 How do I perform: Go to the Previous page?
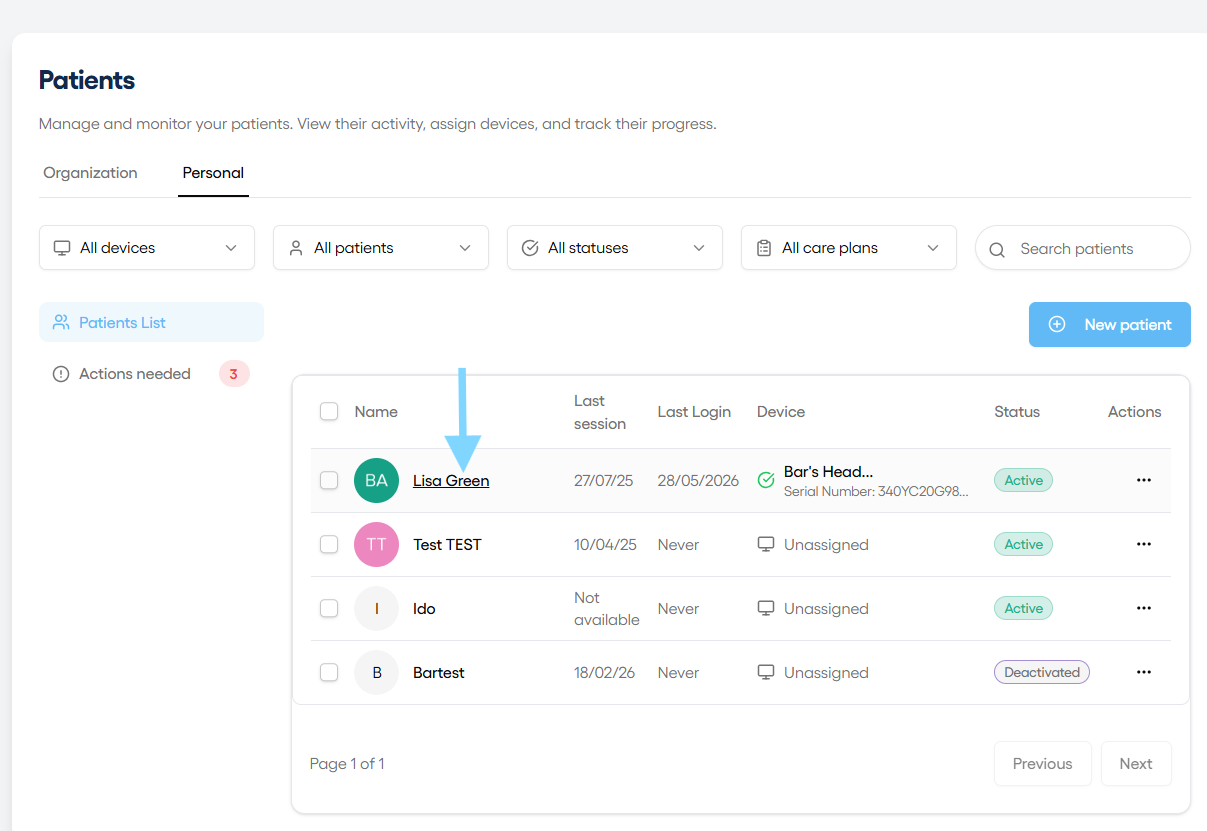[1042, 763]
